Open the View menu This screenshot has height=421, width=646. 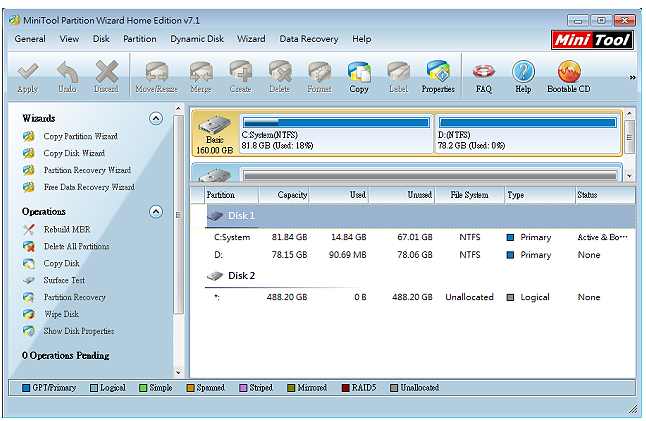click(x=69, y=39)
